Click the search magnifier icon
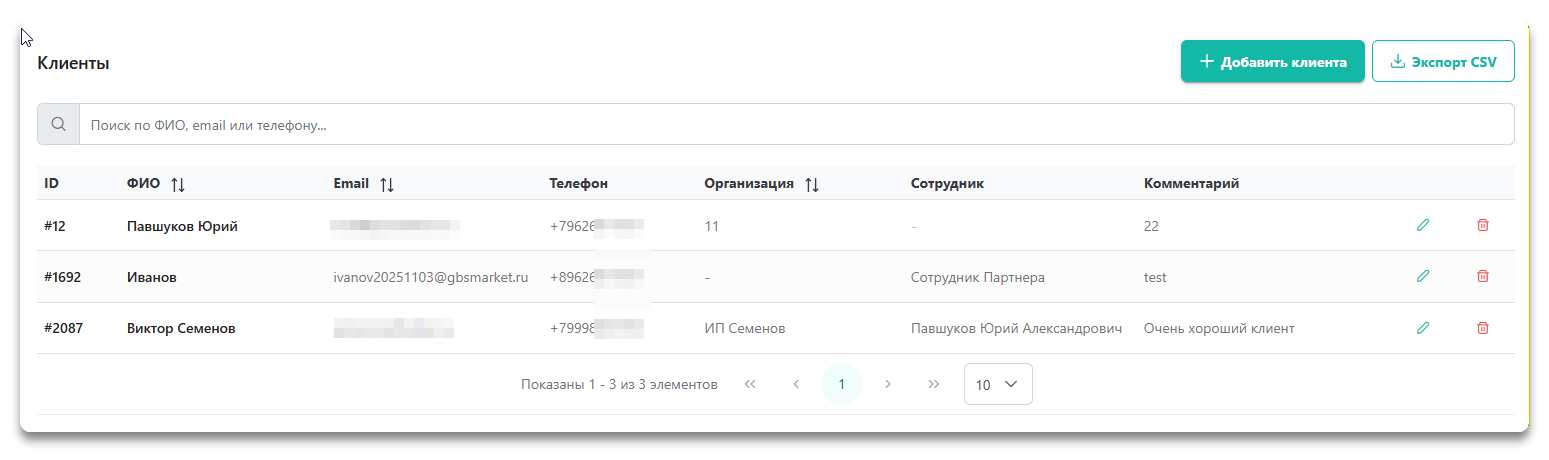The width and height of the screenshot is (1549, 460). pos(58,125)
